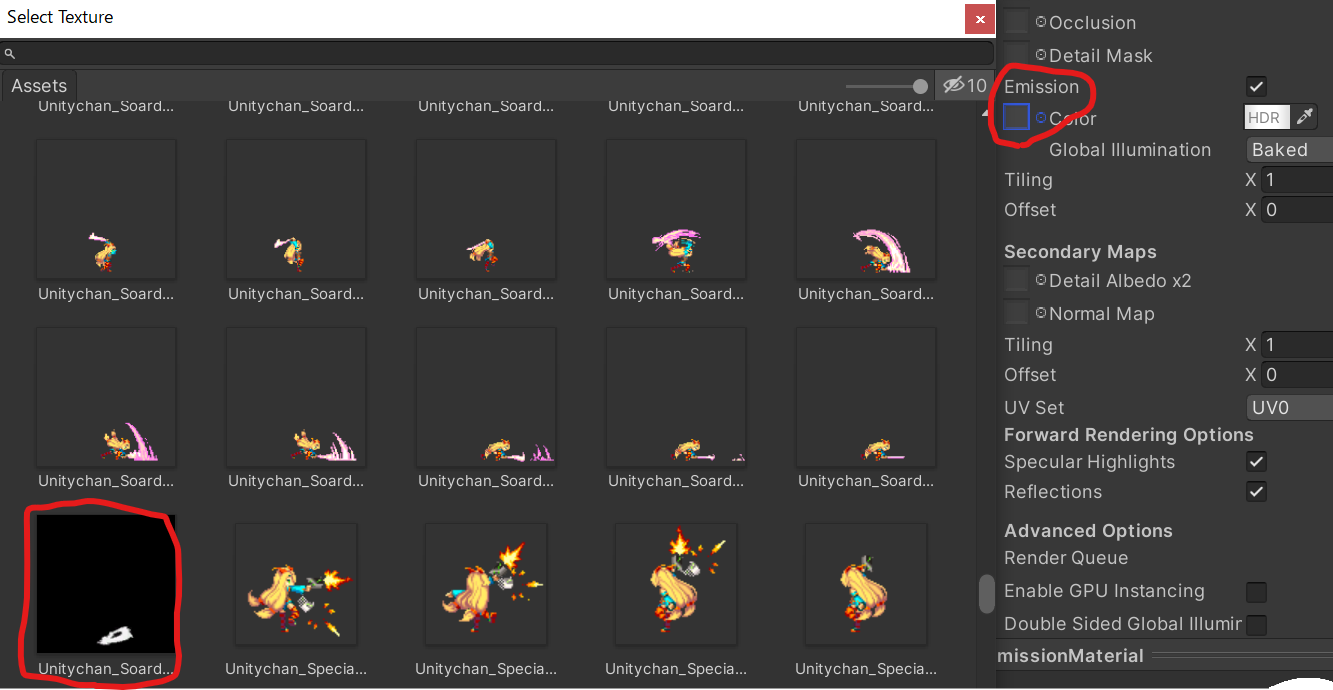Click the Select Texture search field
The height and width of the screenshot is (690, 1333).
pos(497,53)
